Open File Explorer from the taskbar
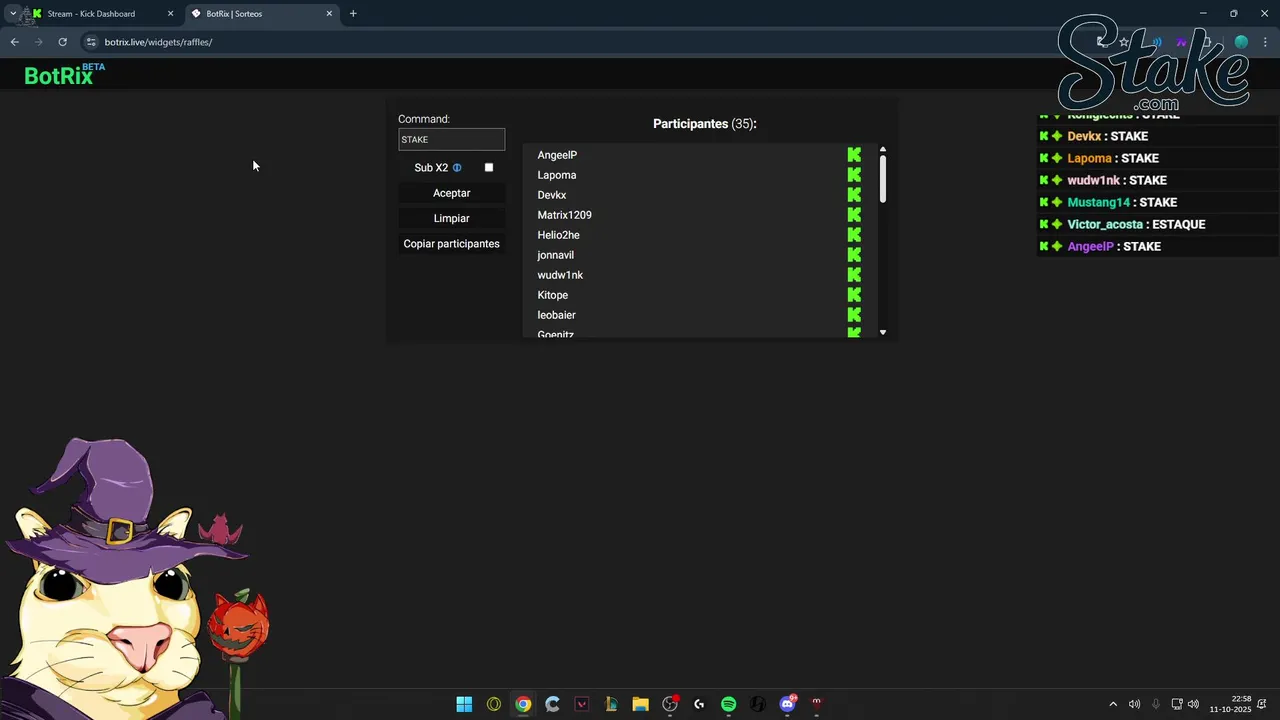1280x720 pixels. coord(640,704)
